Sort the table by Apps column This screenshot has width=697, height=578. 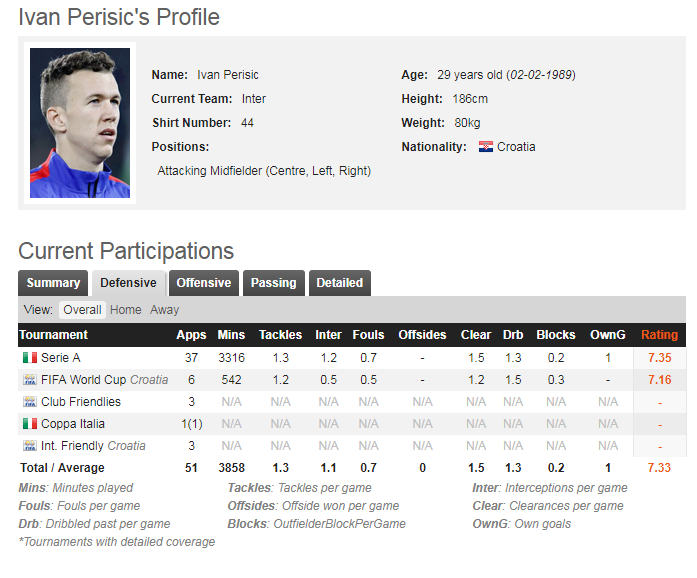(x=191, y=335)
